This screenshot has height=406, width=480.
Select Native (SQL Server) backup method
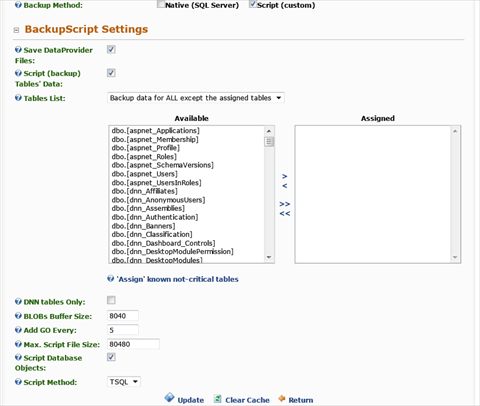click(x=161, y=4)
